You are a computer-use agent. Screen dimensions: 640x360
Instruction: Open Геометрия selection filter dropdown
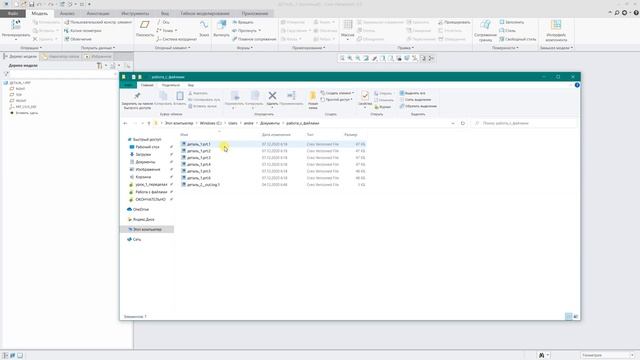(x=608, y=355)
